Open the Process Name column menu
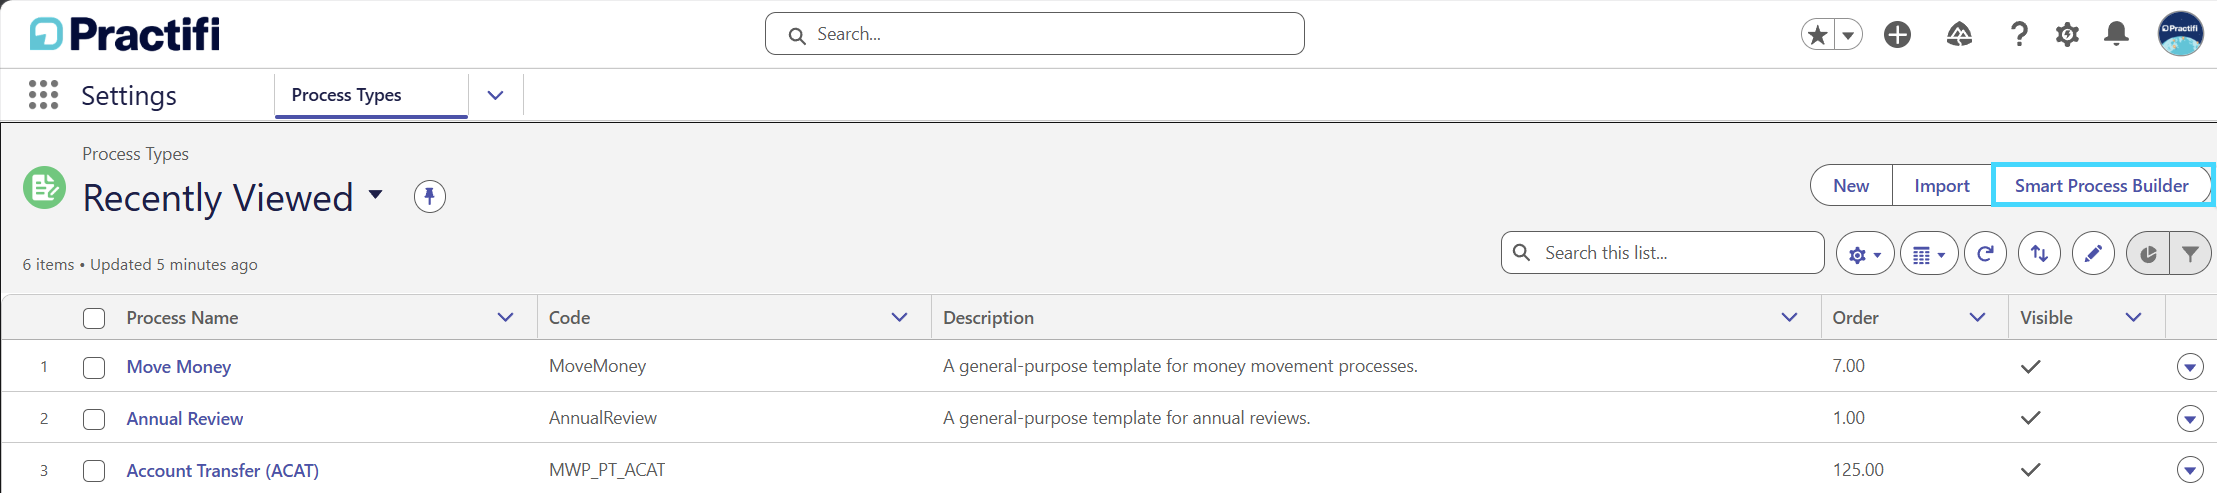 click(x=505, y=317)
